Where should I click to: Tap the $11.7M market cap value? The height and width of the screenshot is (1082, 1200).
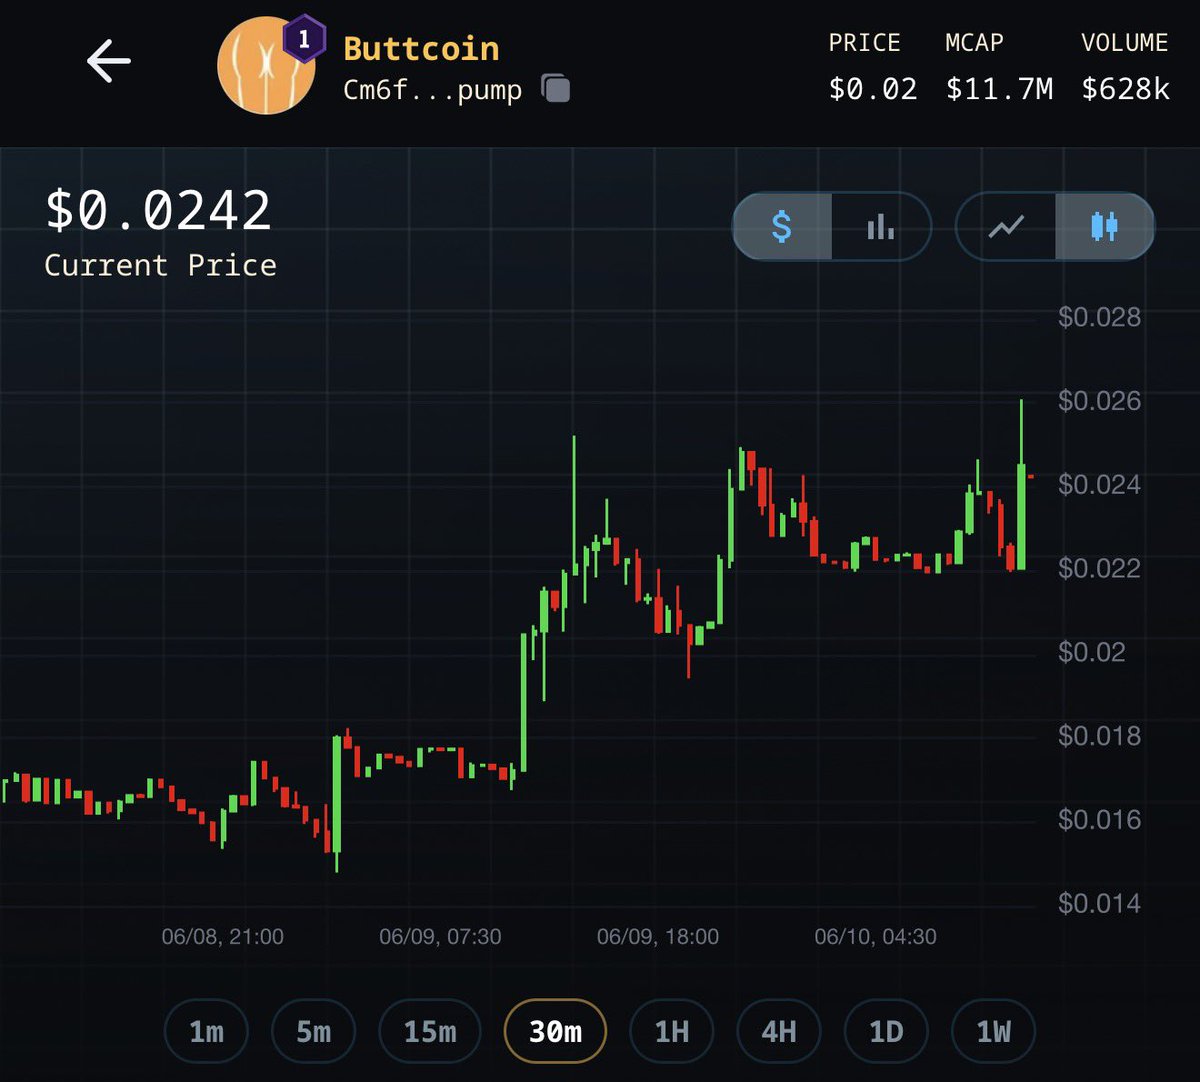click(999, 89)
